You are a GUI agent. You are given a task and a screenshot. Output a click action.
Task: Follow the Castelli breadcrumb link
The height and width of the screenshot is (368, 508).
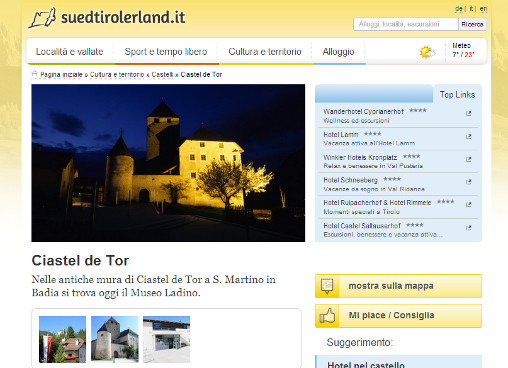click(162, 74)
